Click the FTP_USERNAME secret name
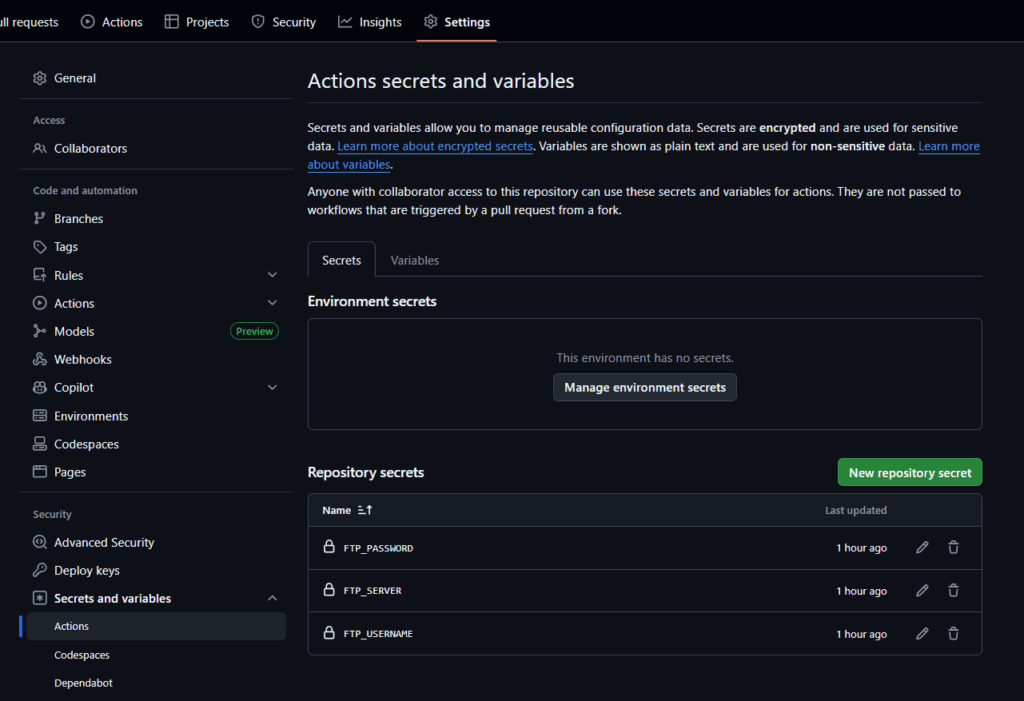1024x701 pixels. pyautogui.click(x=378, y=634)
